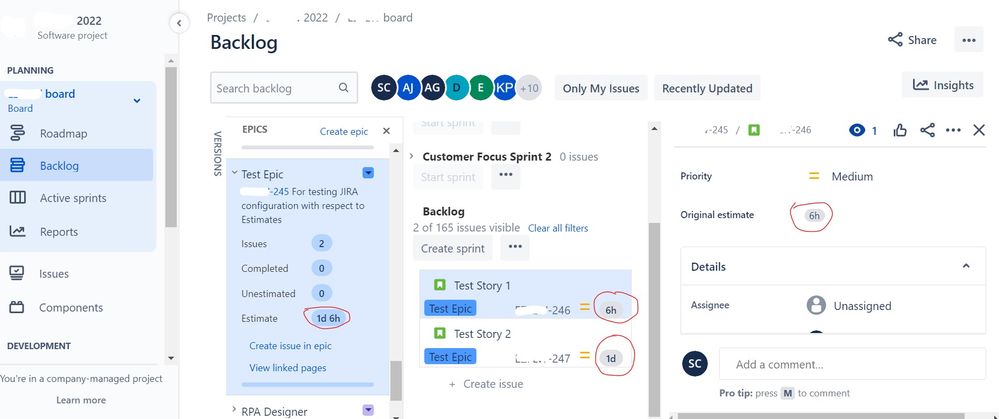Close the Epics panel
Image resolution: width=999 pixels, height=419 pixels.
coord(386,131)
